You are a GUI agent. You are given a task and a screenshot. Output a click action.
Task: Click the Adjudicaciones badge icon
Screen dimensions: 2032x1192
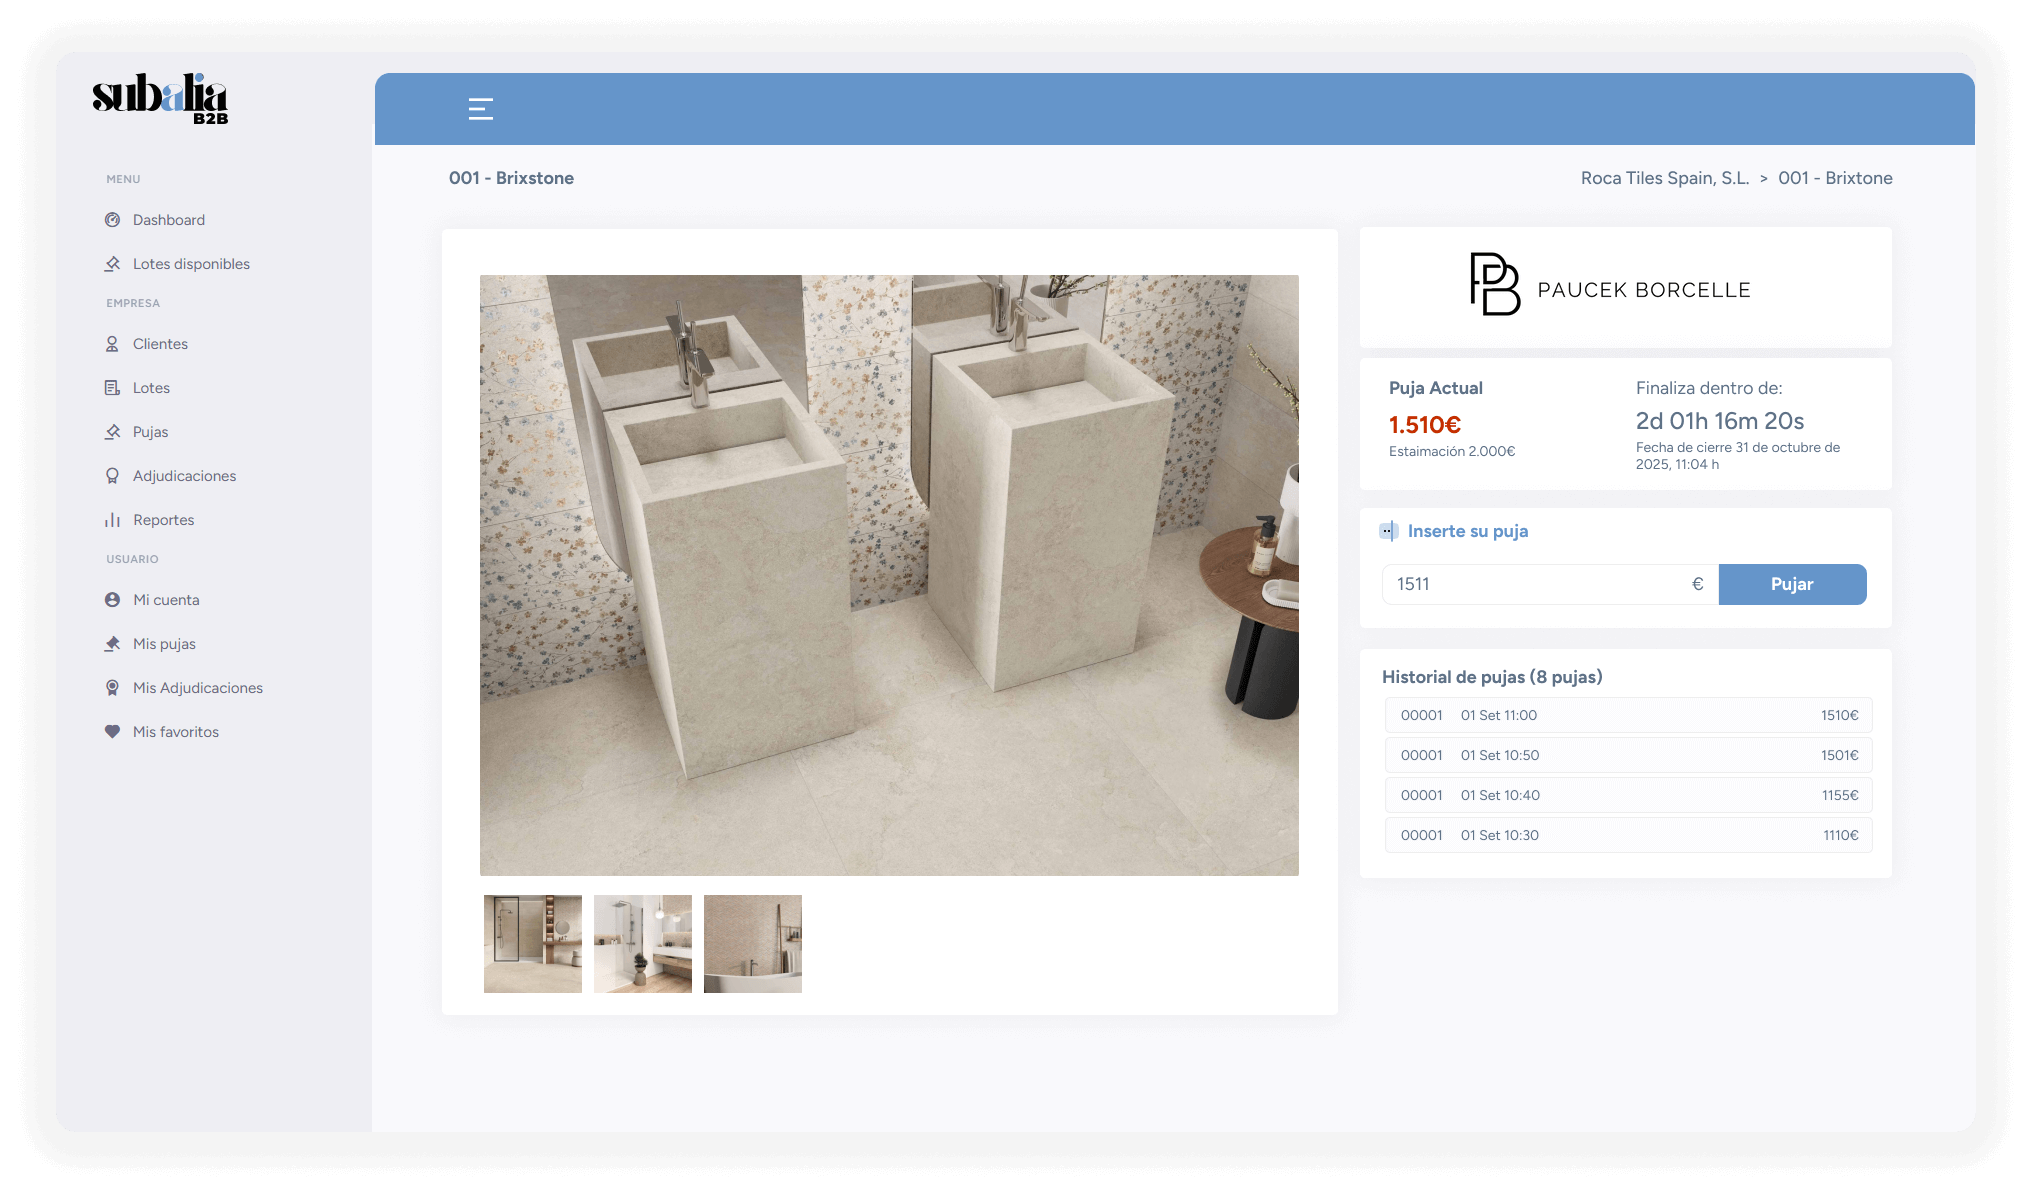coord(113,476)
